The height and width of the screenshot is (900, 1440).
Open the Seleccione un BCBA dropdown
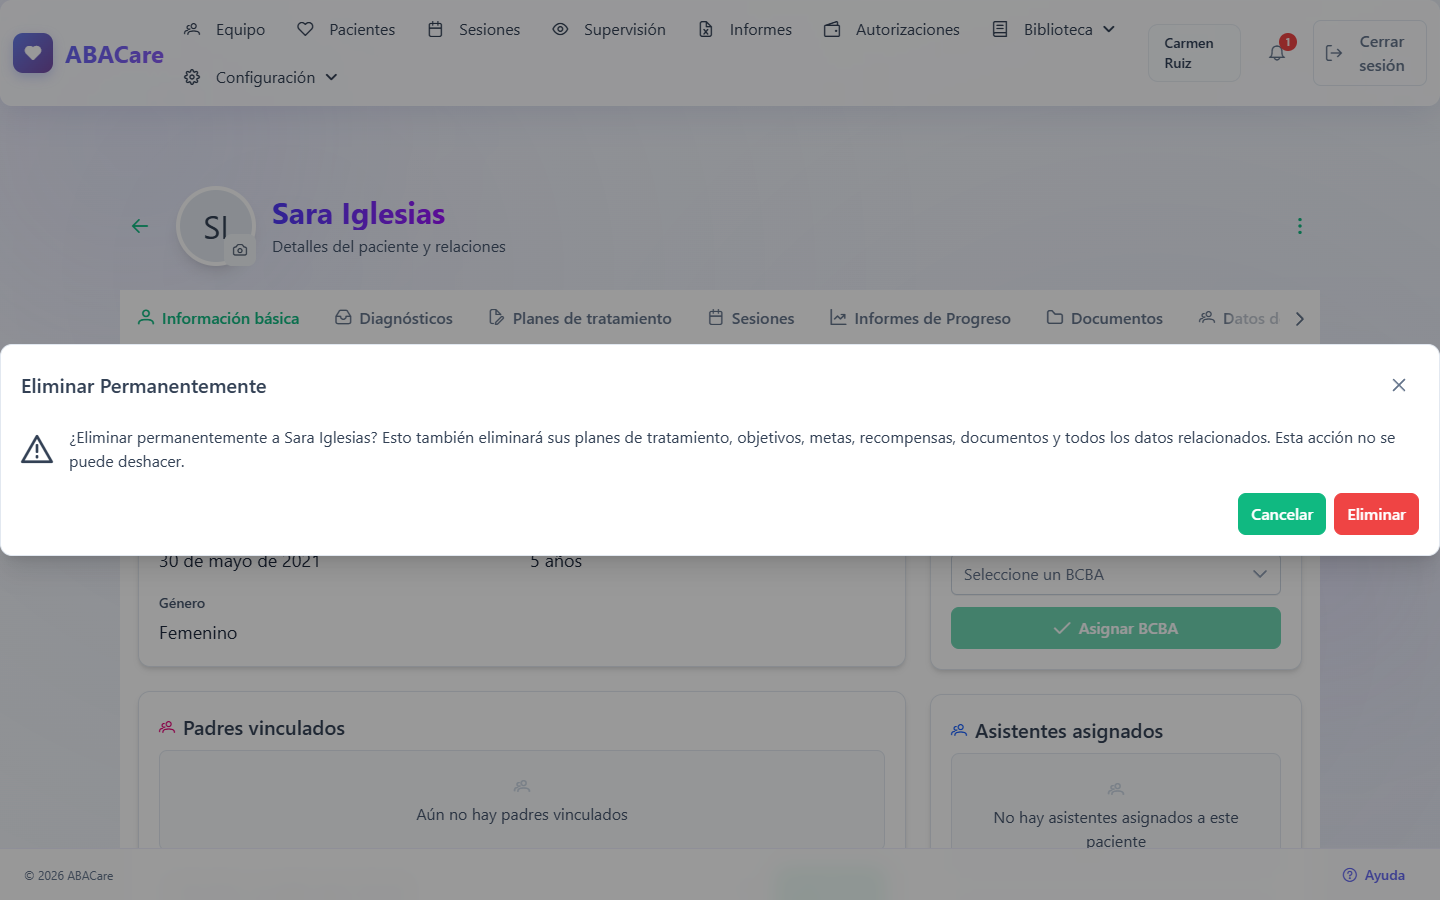1116,575
